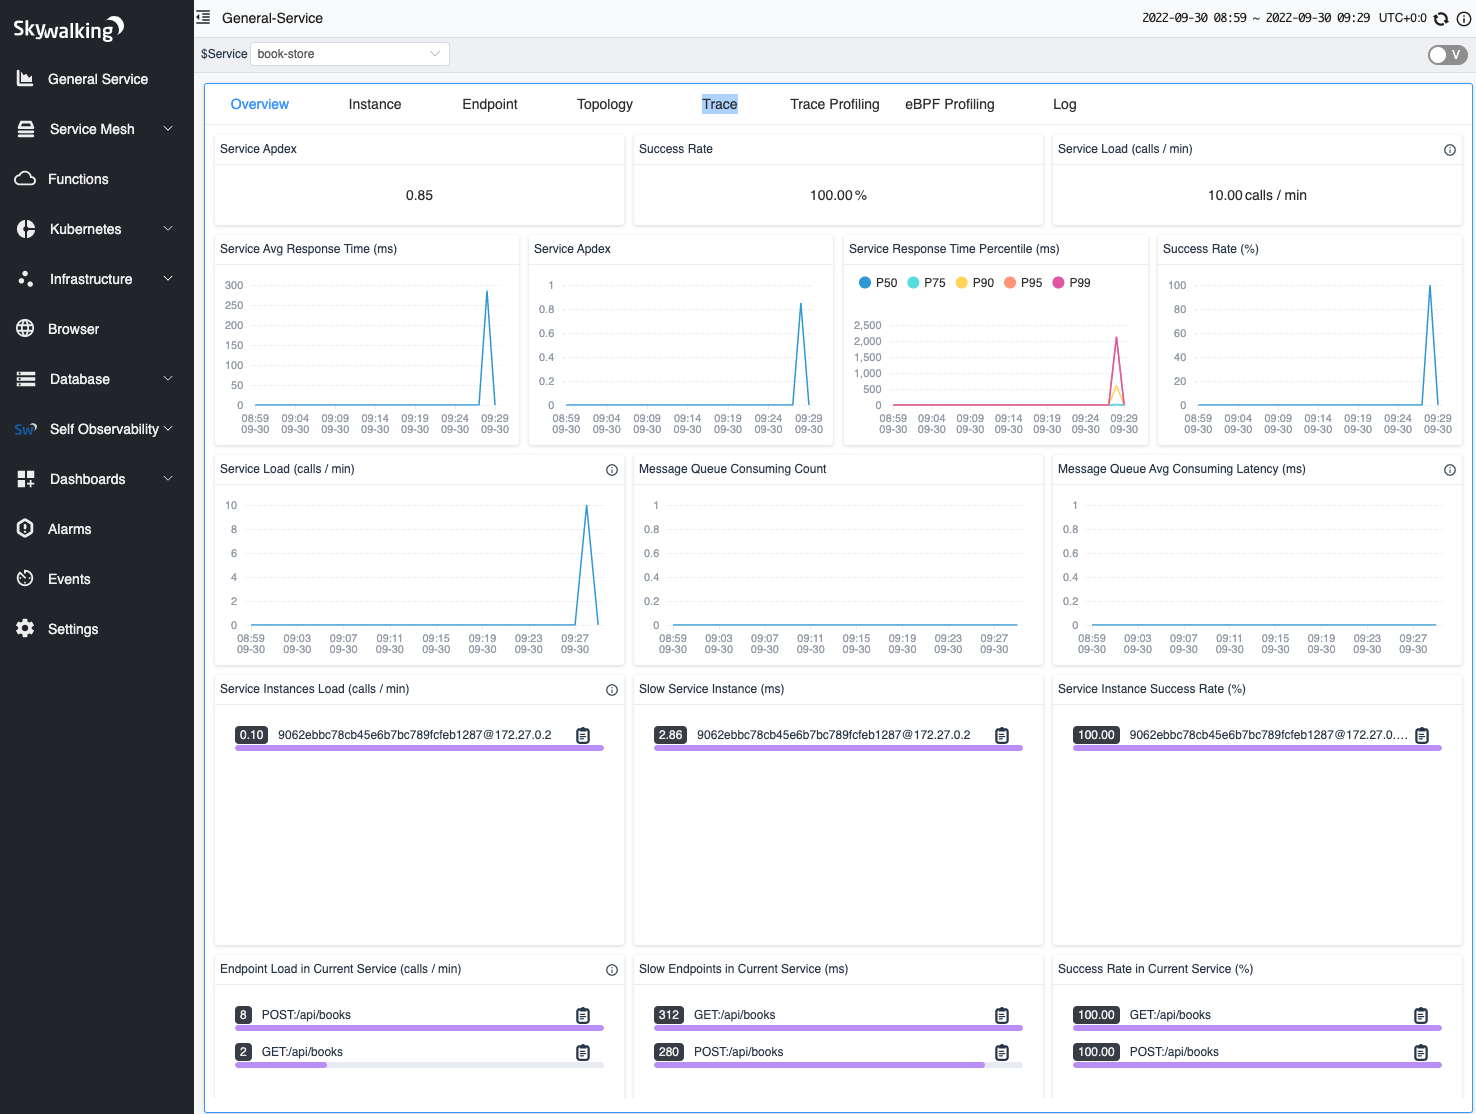This screenshot has width=1476, height=1114.
Task: Open the Topology tab
Action: [604, 104]
